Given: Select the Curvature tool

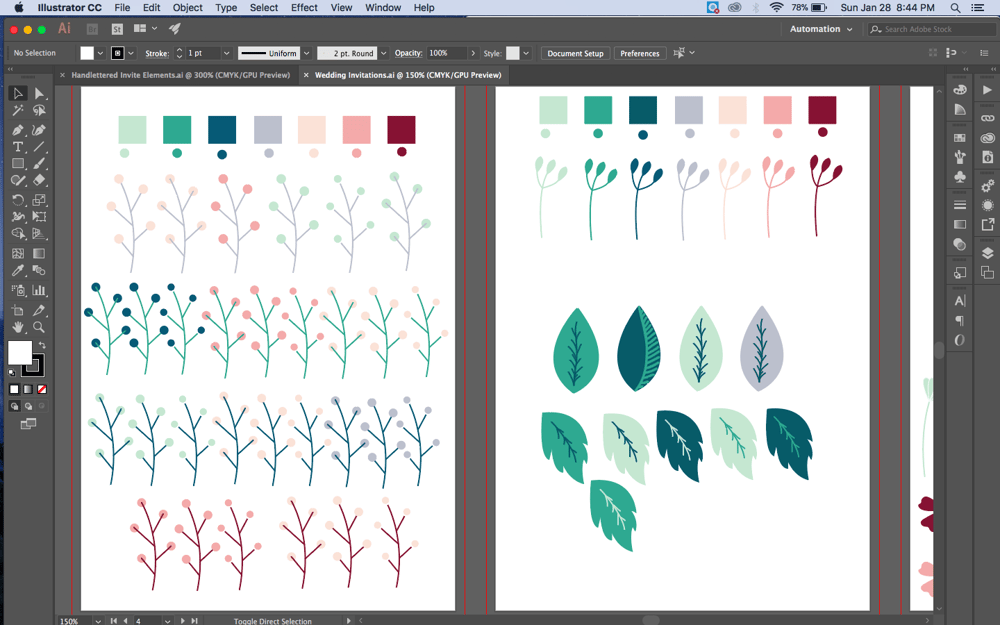Looking at the screenshot, I should (x=39, y=130).
